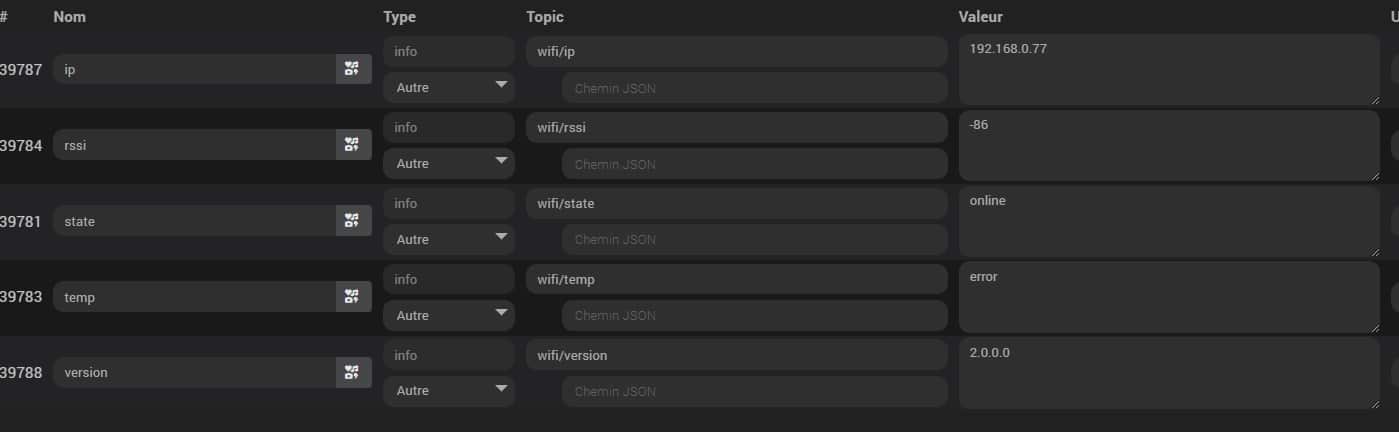Viewport: 1399px width, 432px height.
Task: Click the value area showing error
Action: pyautogui.click(x=1169, y=297)
